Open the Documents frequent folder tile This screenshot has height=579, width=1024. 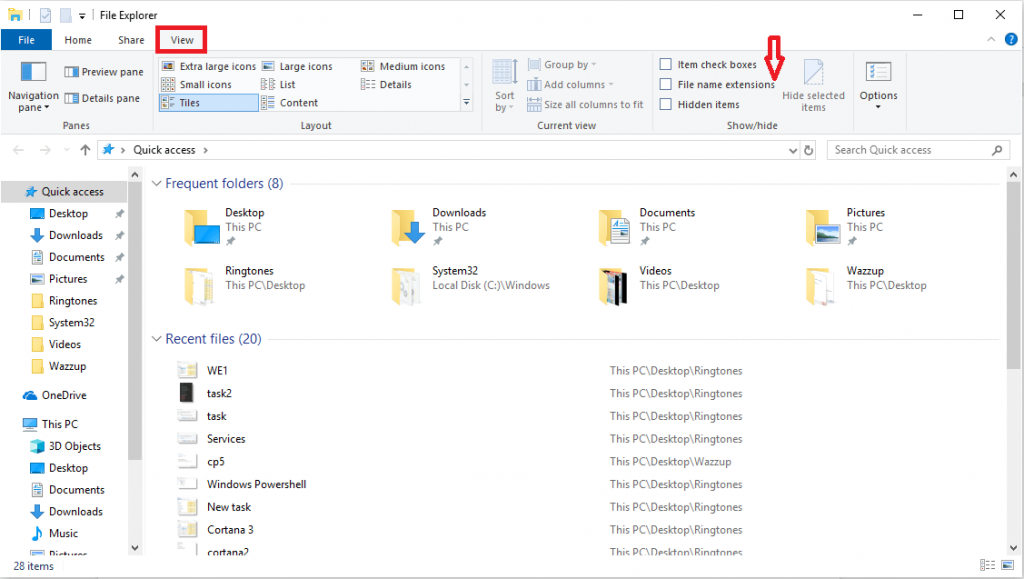tap(647, 227)
